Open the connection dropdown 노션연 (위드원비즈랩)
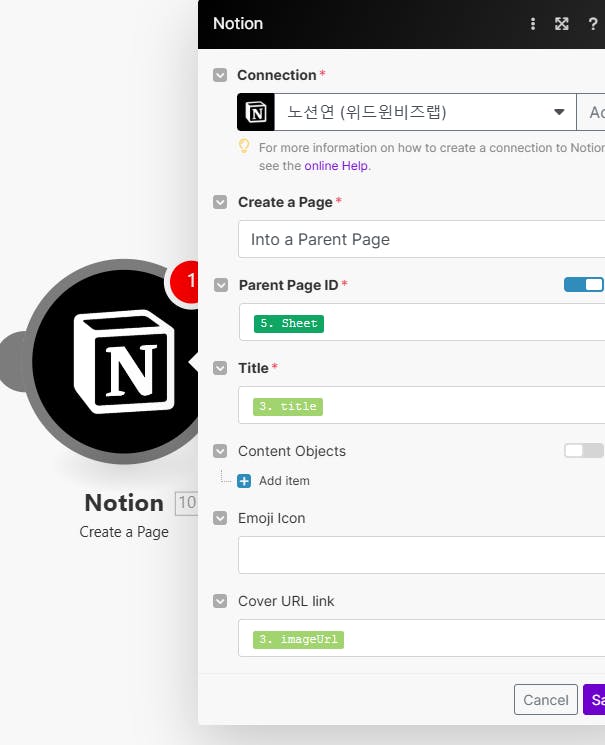This screenshot has height=745, width=605. point(425,112)
